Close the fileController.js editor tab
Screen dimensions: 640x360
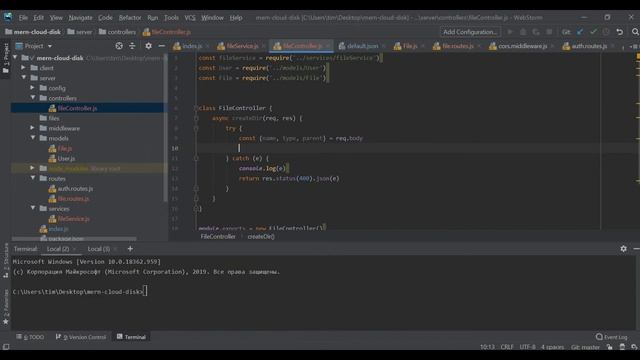point(327,46)
